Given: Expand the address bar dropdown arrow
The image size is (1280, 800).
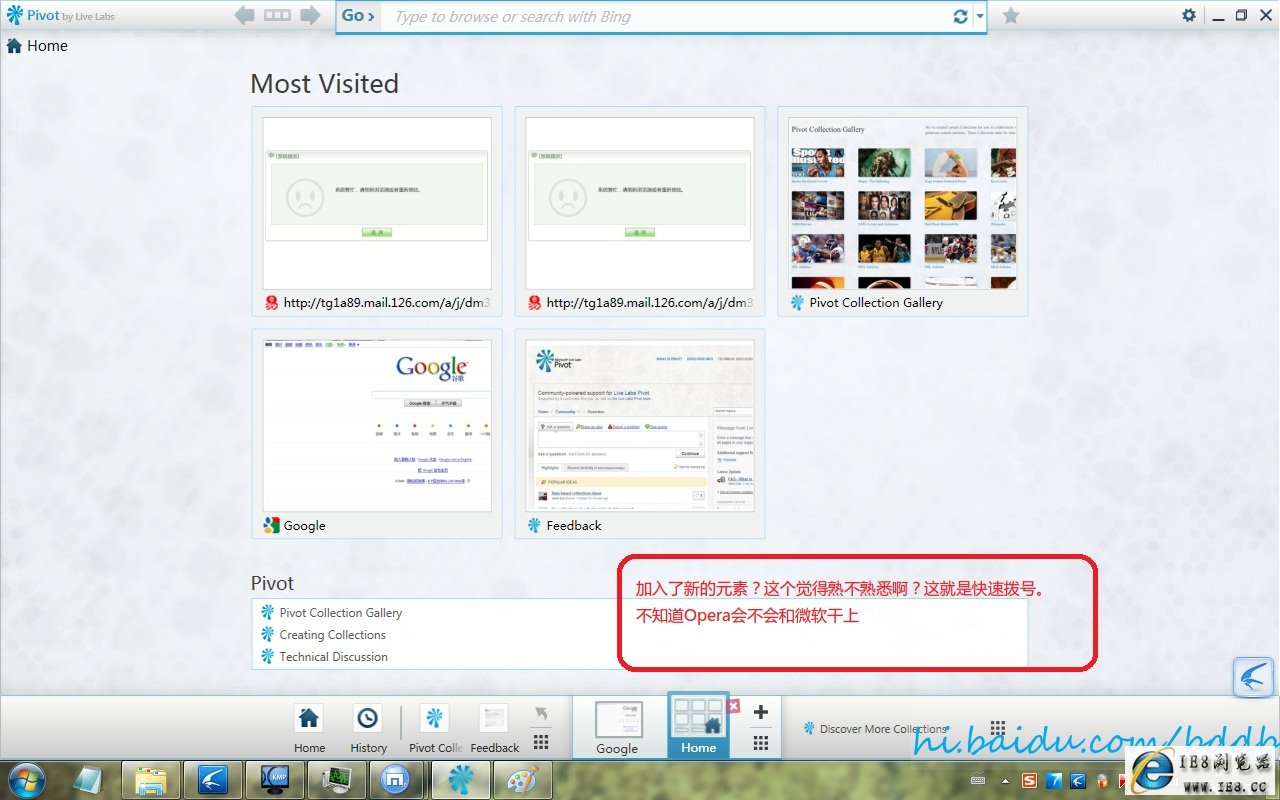Looking at the screenshot, I should coord(980,16).
